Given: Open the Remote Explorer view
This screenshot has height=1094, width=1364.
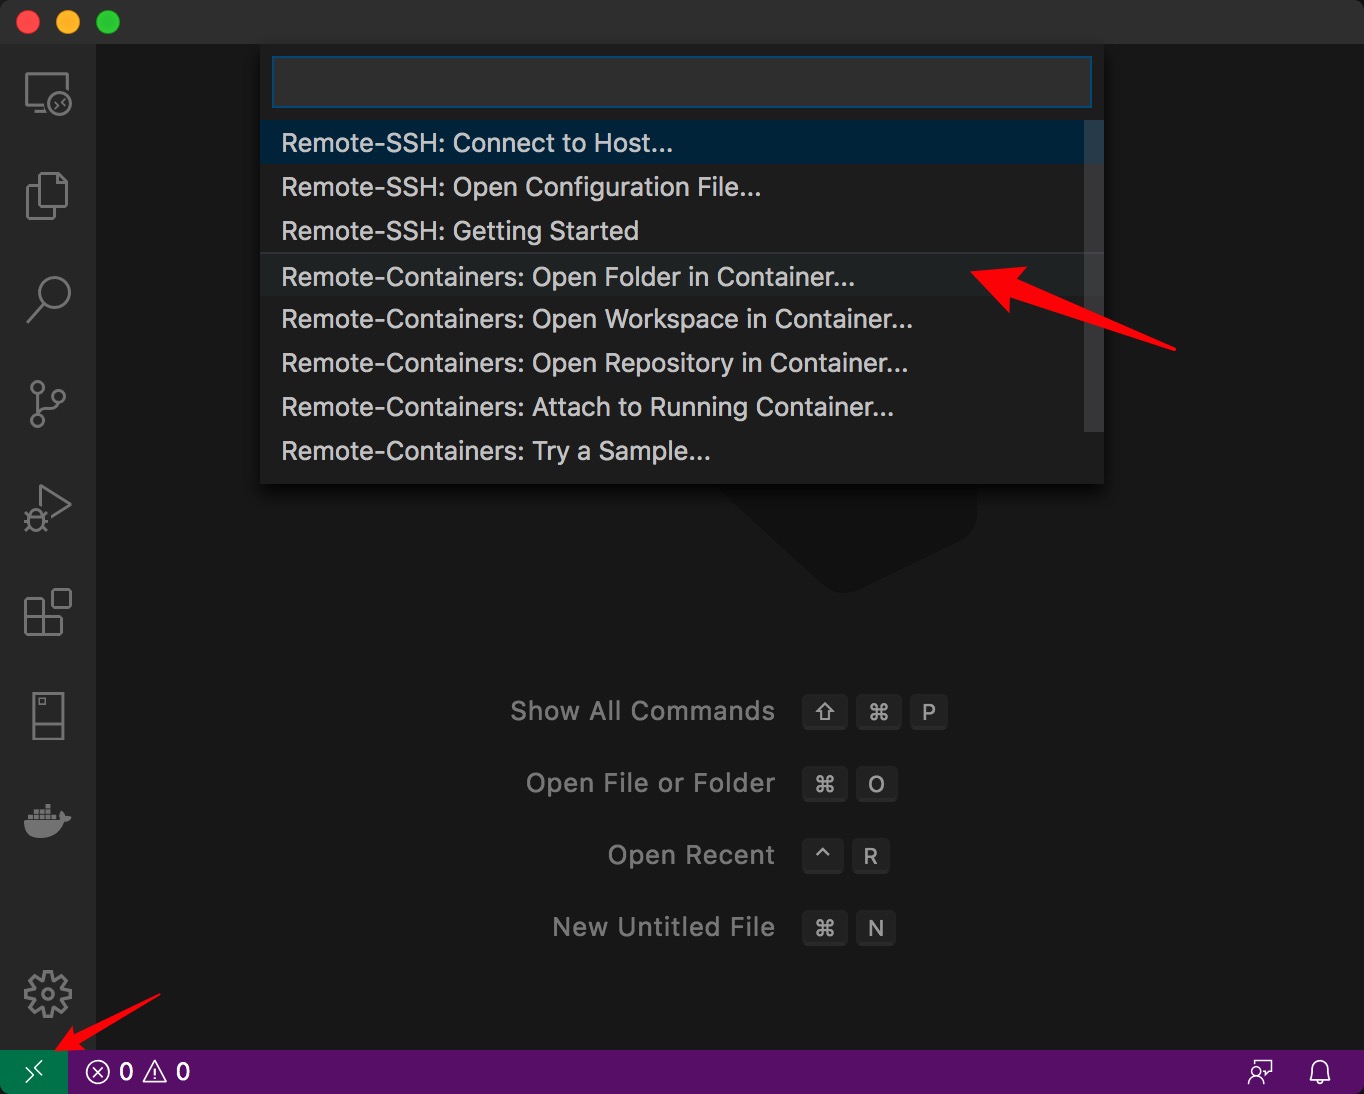Looking at the screenshot, I should [x=48, y=93].
